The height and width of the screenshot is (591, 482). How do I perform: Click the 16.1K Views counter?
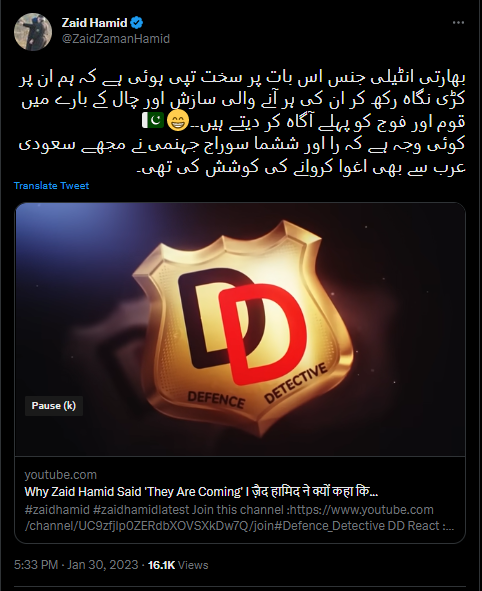pos(178,565)
